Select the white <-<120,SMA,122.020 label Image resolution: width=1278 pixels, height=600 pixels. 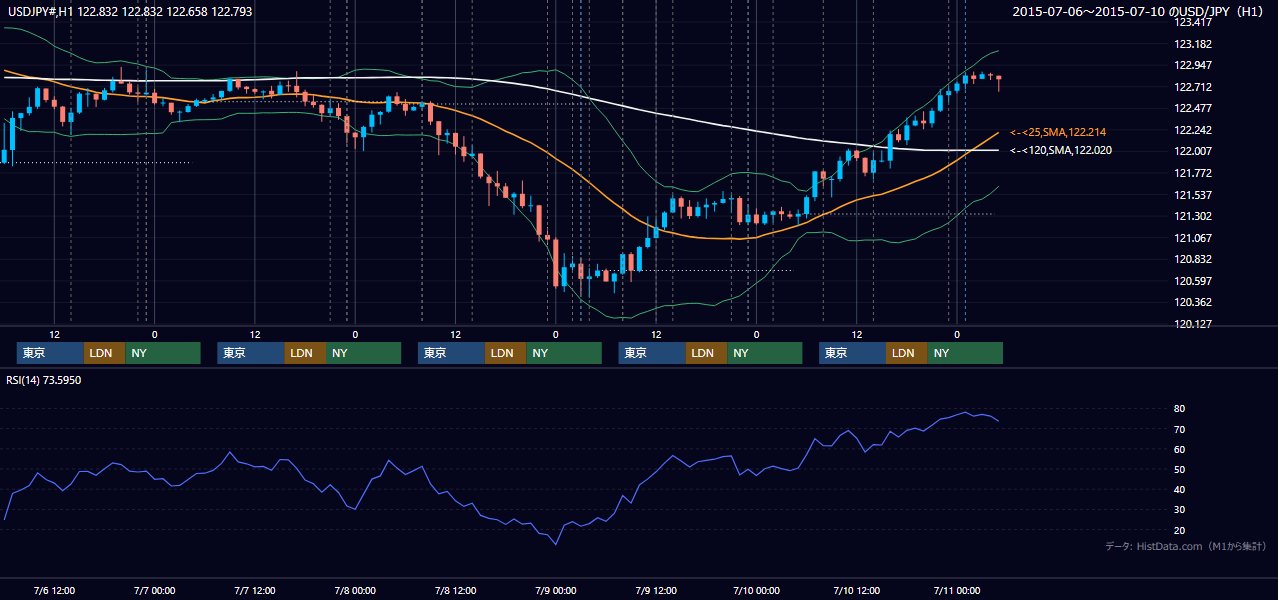[x=1061, y=150]
